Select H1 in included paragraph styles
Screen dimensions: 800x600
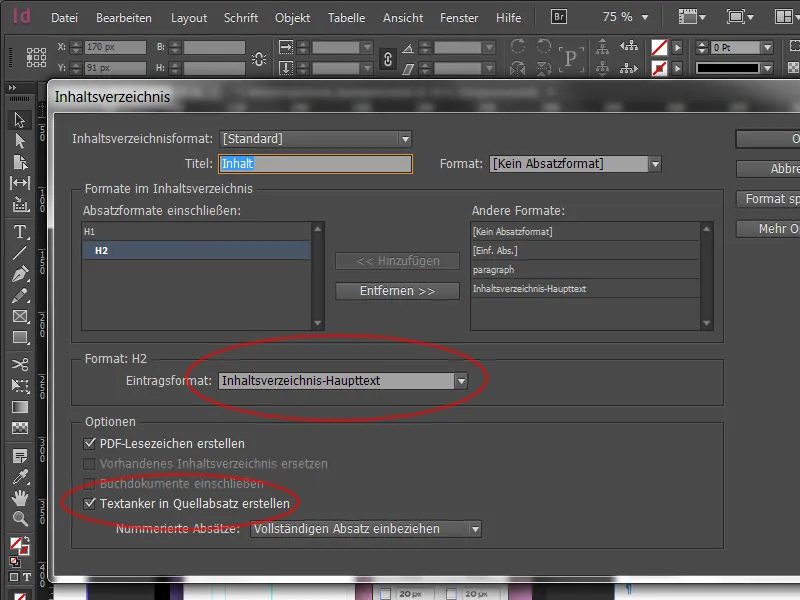(196, 232)
